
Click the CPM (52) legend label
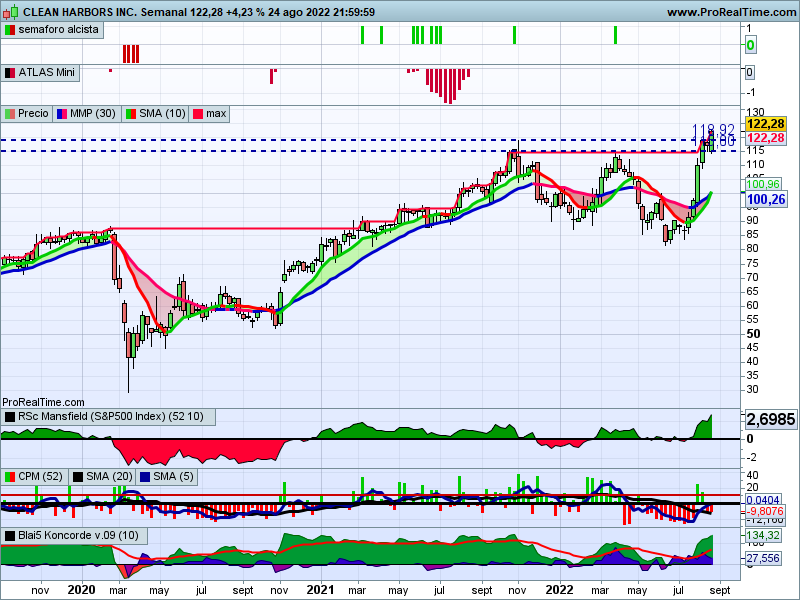click(34, 477)
